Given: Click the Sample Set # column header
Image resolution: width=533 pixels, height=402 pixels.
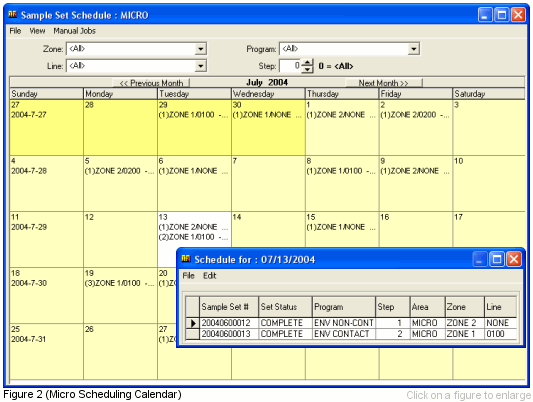Looking at the screenshot, I should (x=229, y=307).
